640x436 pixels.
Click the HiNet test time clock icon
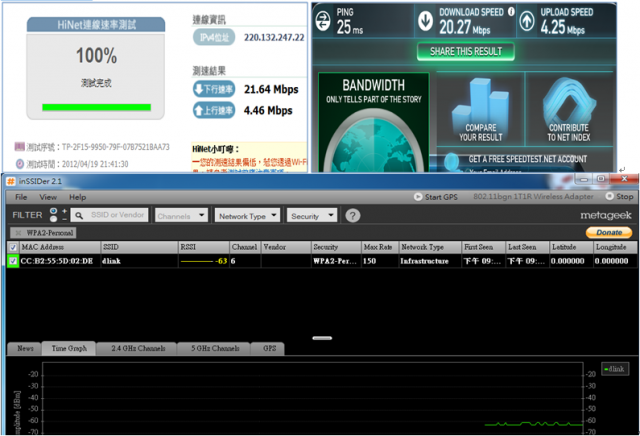pyautogui.click(x=20, y=164)
